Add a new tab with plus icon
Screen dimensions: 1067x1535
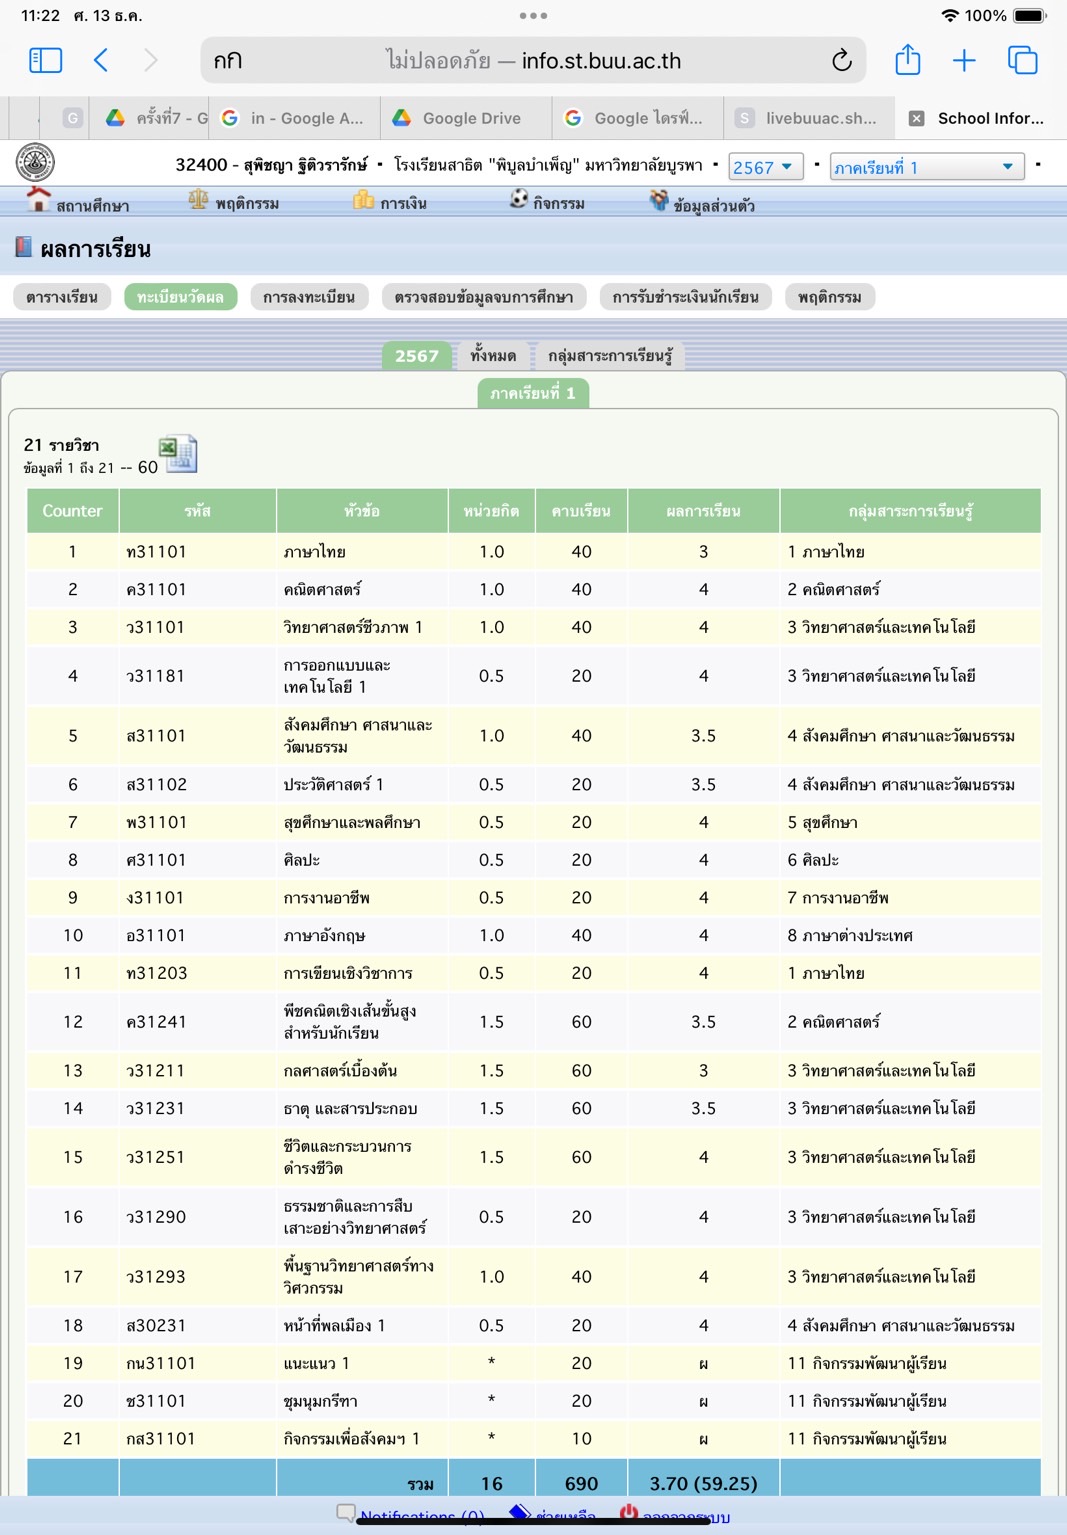[x=964, y=60]
